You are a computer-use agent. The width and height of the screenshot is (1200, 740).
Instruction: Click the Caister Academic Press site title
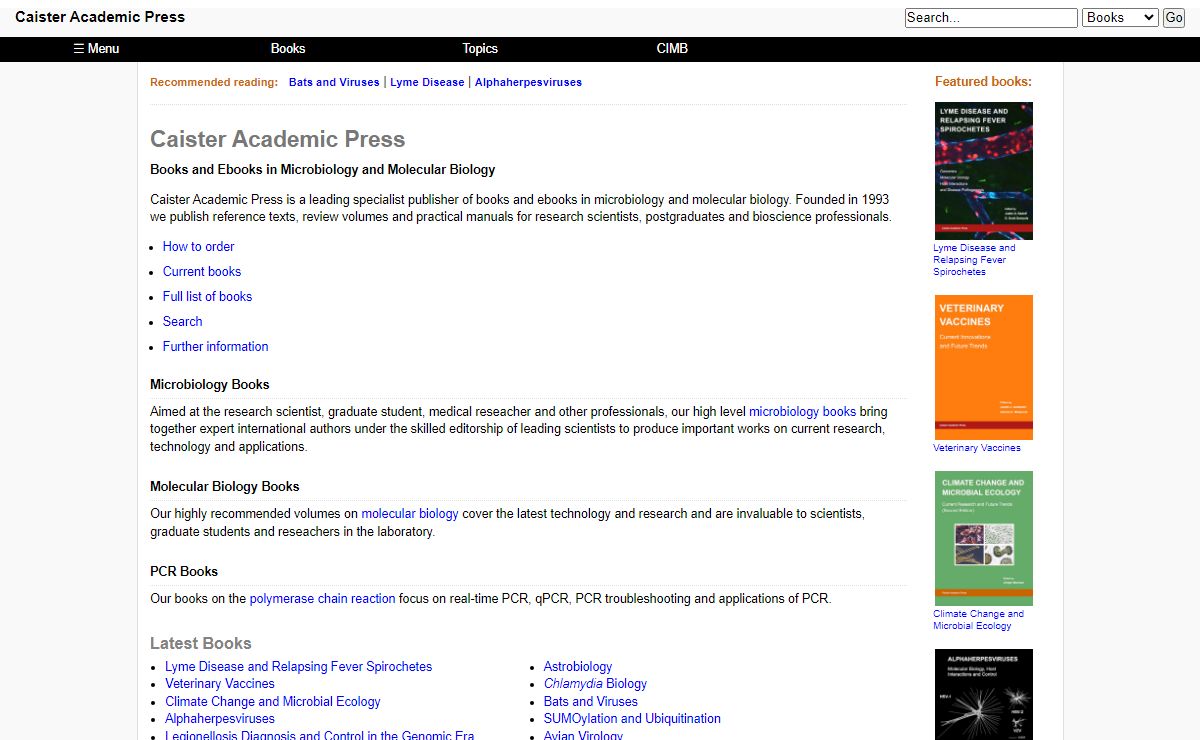pos(100,17)
